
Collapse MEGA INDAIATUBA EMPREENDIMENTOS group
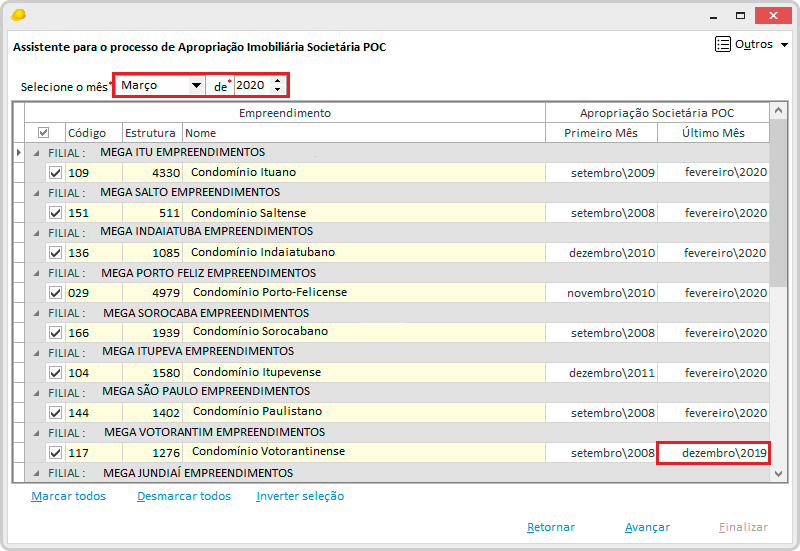click(x=36, y=233)
